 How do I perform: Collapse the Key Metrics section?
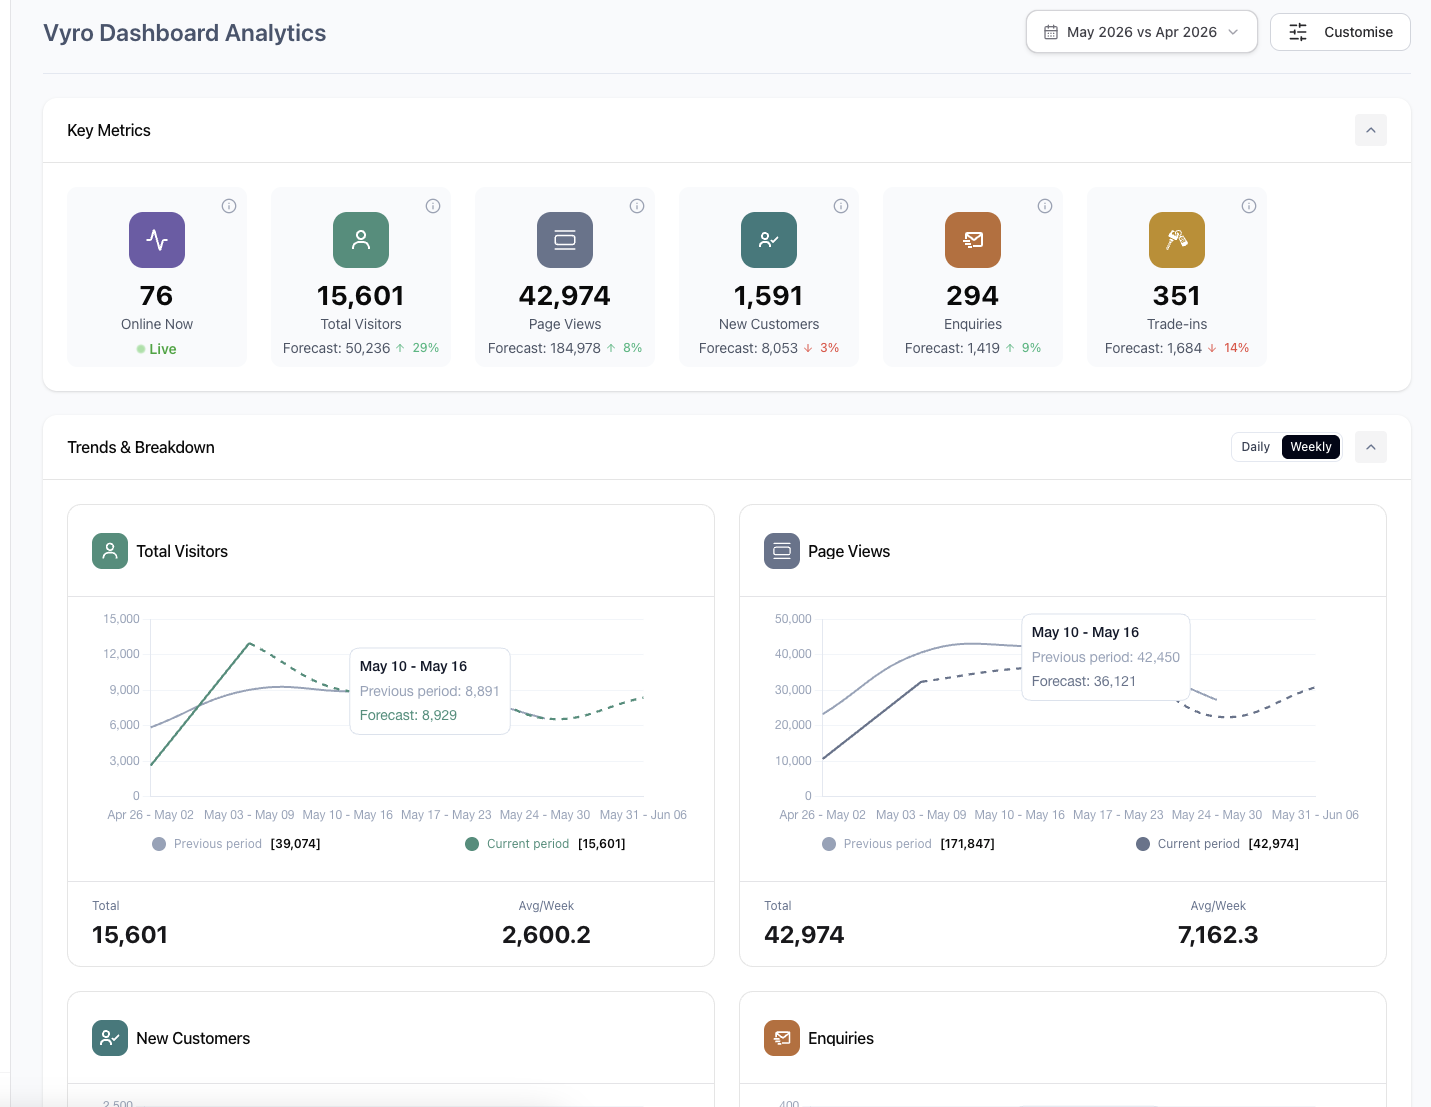tap(1371, 130)
